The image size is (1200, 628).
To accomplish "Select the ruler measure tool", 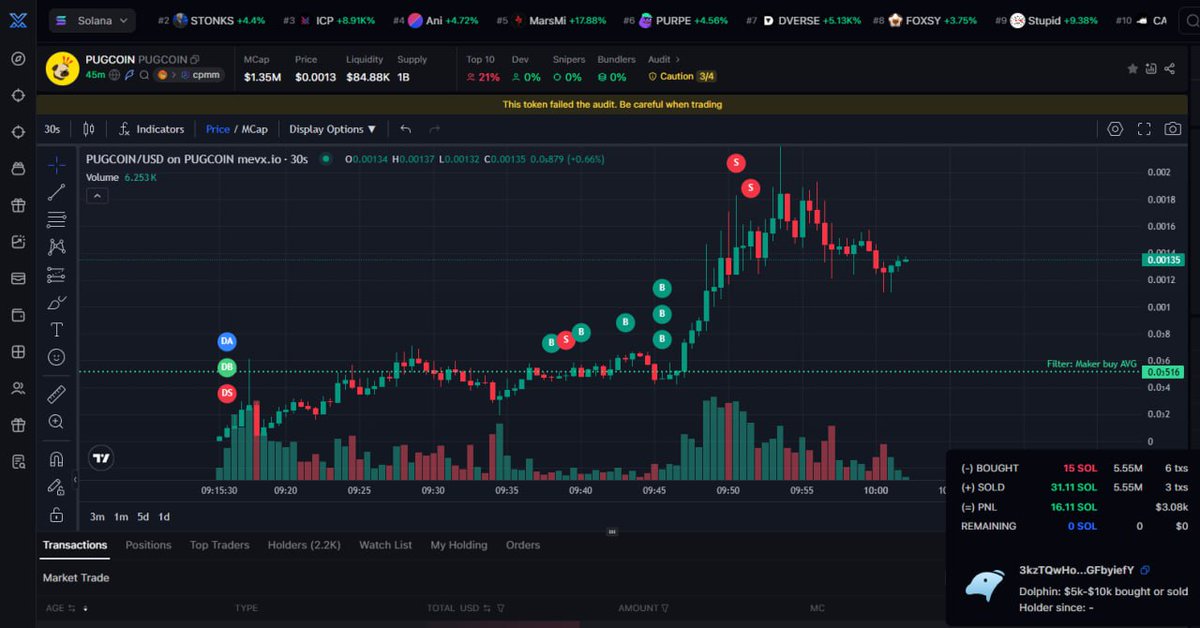I will 57,394.
